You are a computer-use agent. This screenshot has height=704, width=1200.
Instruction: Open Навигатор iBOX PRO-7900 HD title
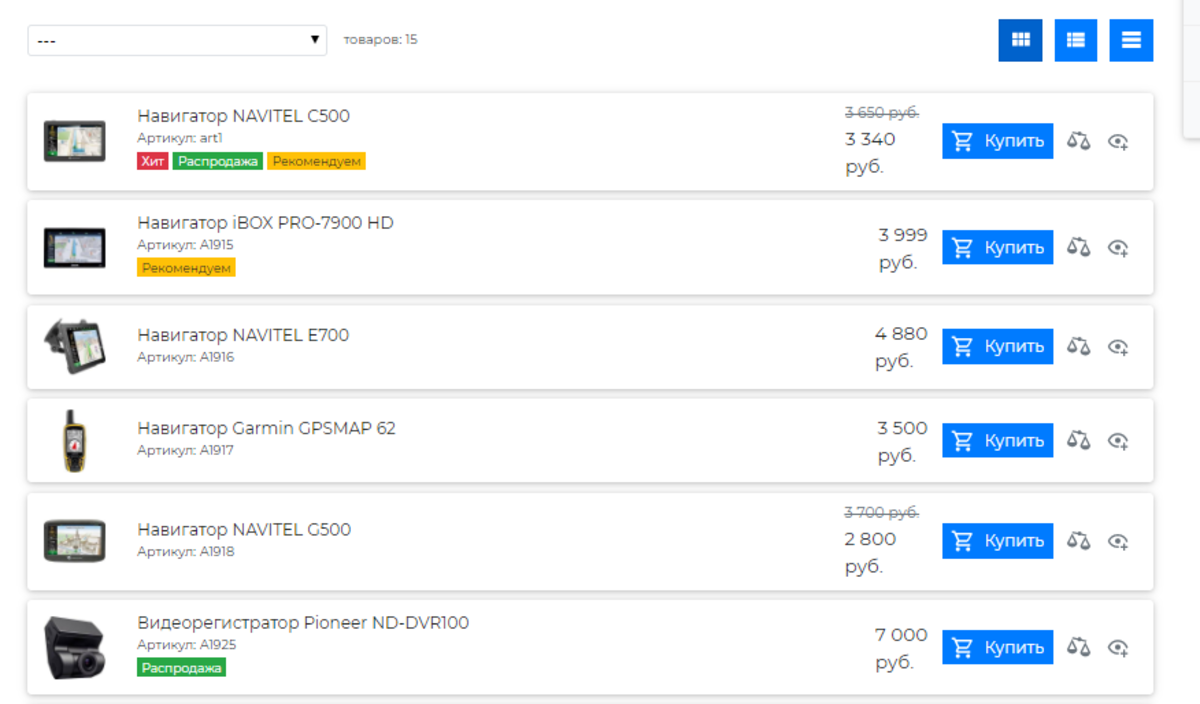(x=265, y=223)
